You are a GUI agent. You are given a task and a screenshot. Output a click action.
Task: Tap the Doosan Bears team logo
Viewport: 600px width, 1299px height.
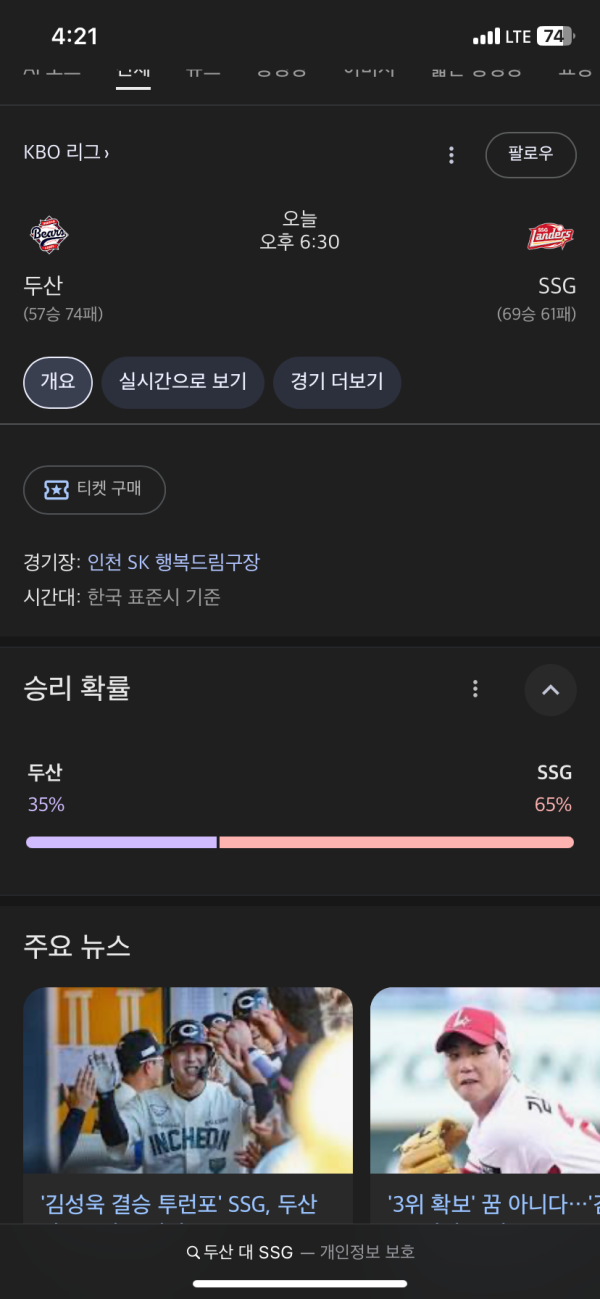(x=48, y=235)
